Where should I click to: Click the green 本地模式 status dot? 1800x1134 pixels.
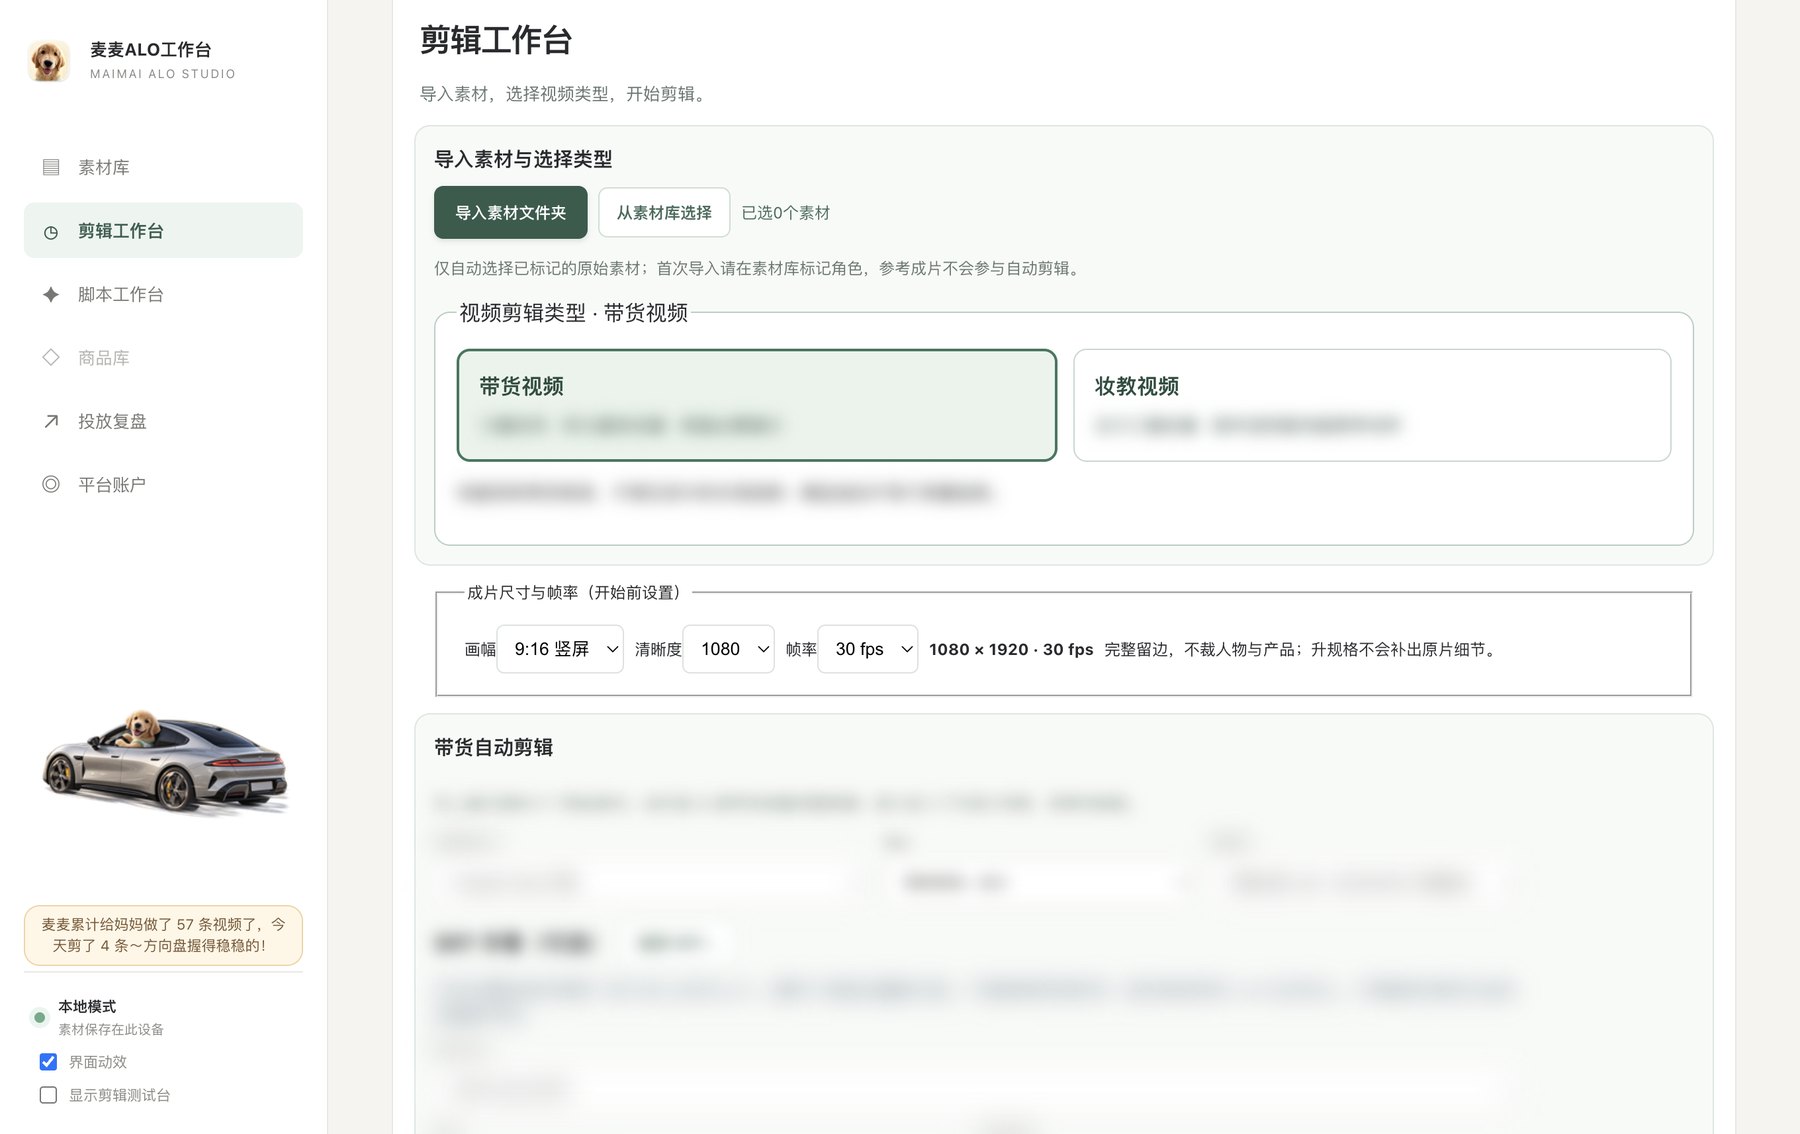click(39, 1017)
